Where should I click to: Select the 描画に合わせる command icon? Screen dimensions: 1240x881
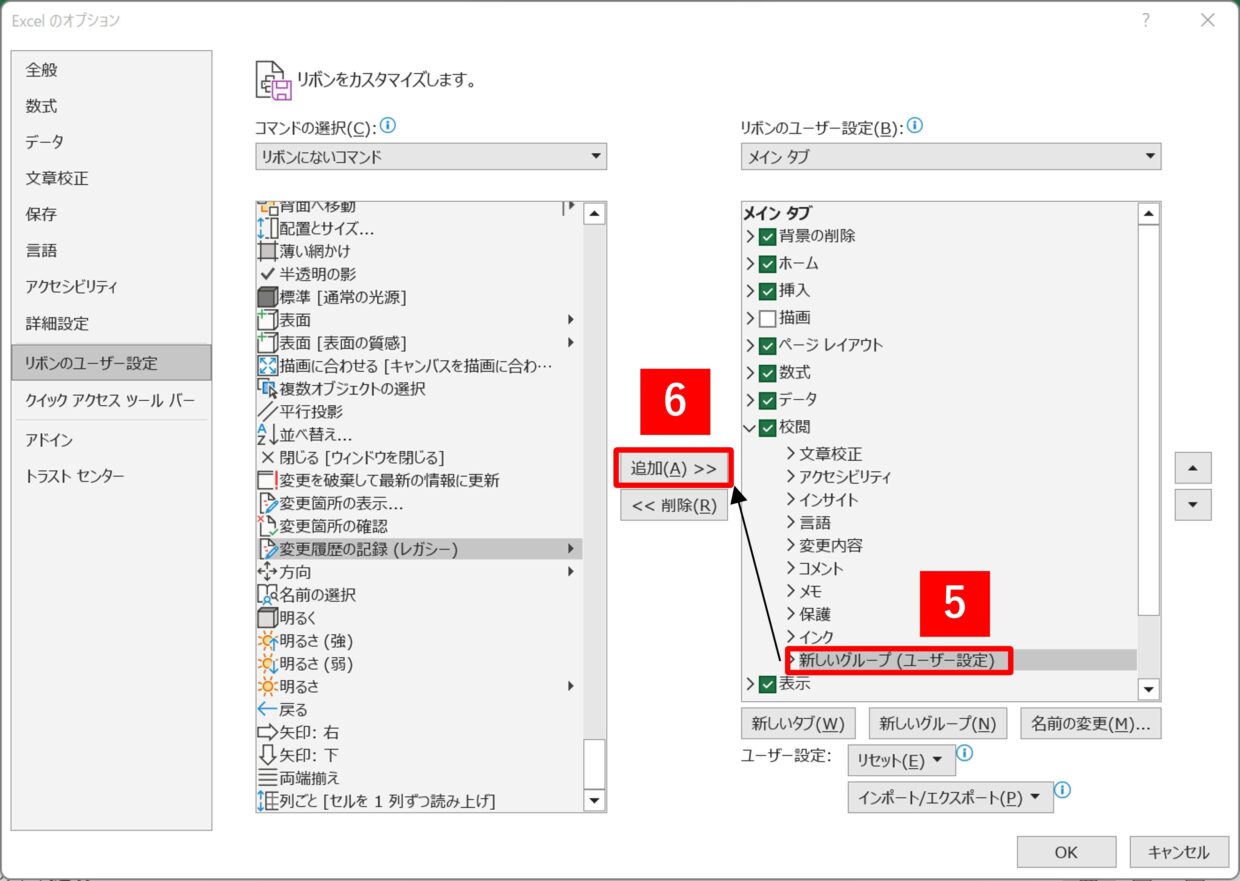[267, 366]
